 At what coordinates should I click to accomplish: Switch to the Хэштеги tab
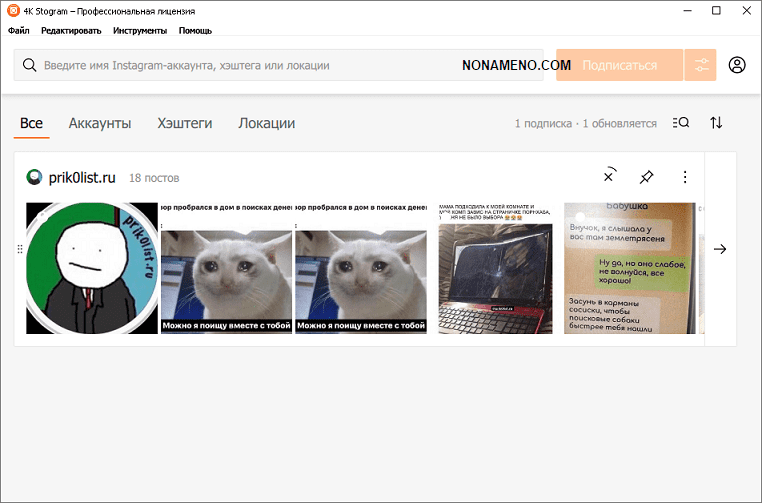[x=185, y=123]
